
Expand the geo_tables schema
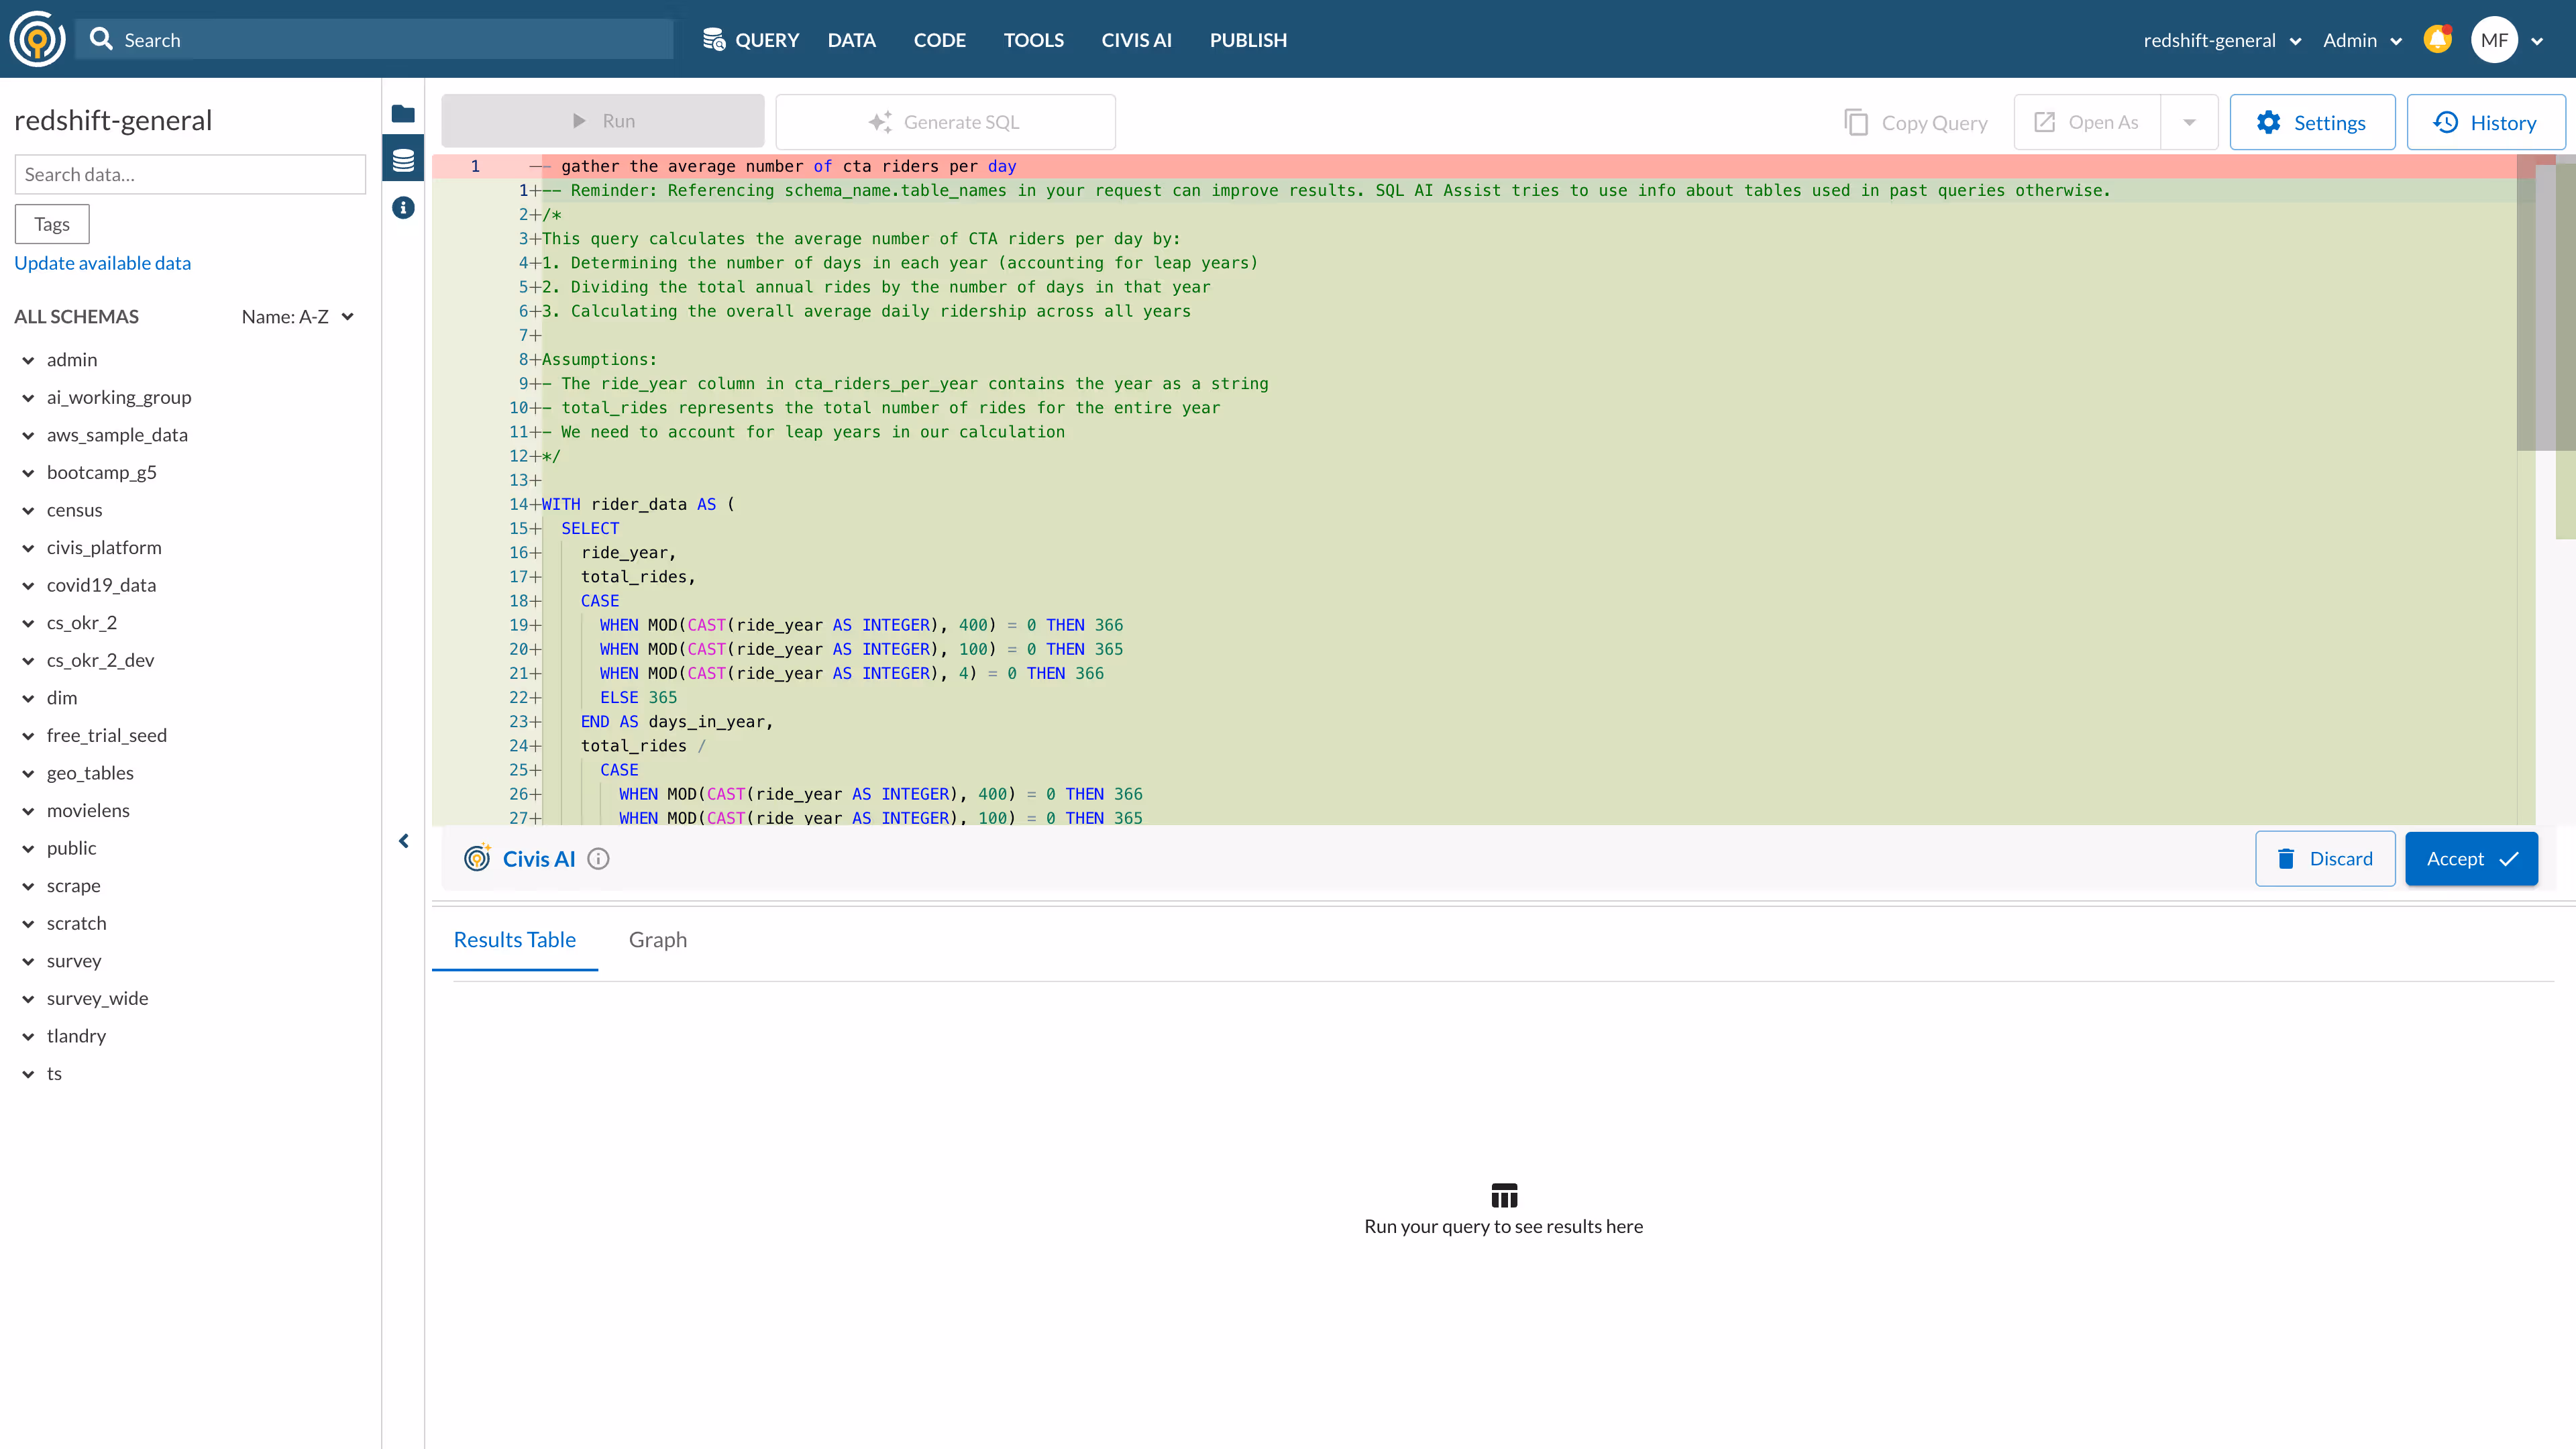28,773
